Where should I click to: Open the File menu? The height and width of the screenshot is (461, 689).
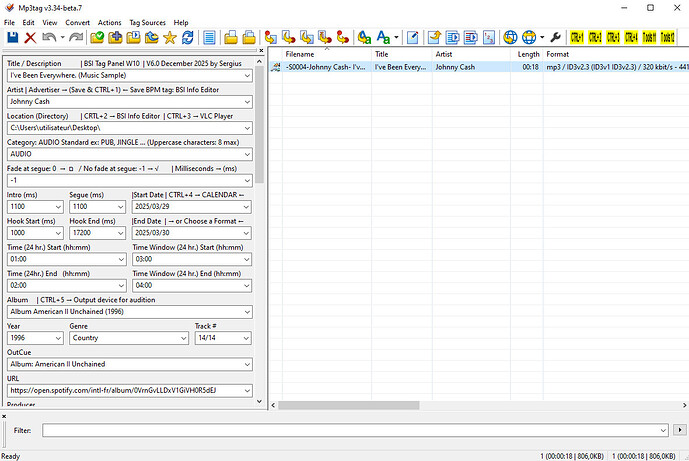(x=9, y=22)
